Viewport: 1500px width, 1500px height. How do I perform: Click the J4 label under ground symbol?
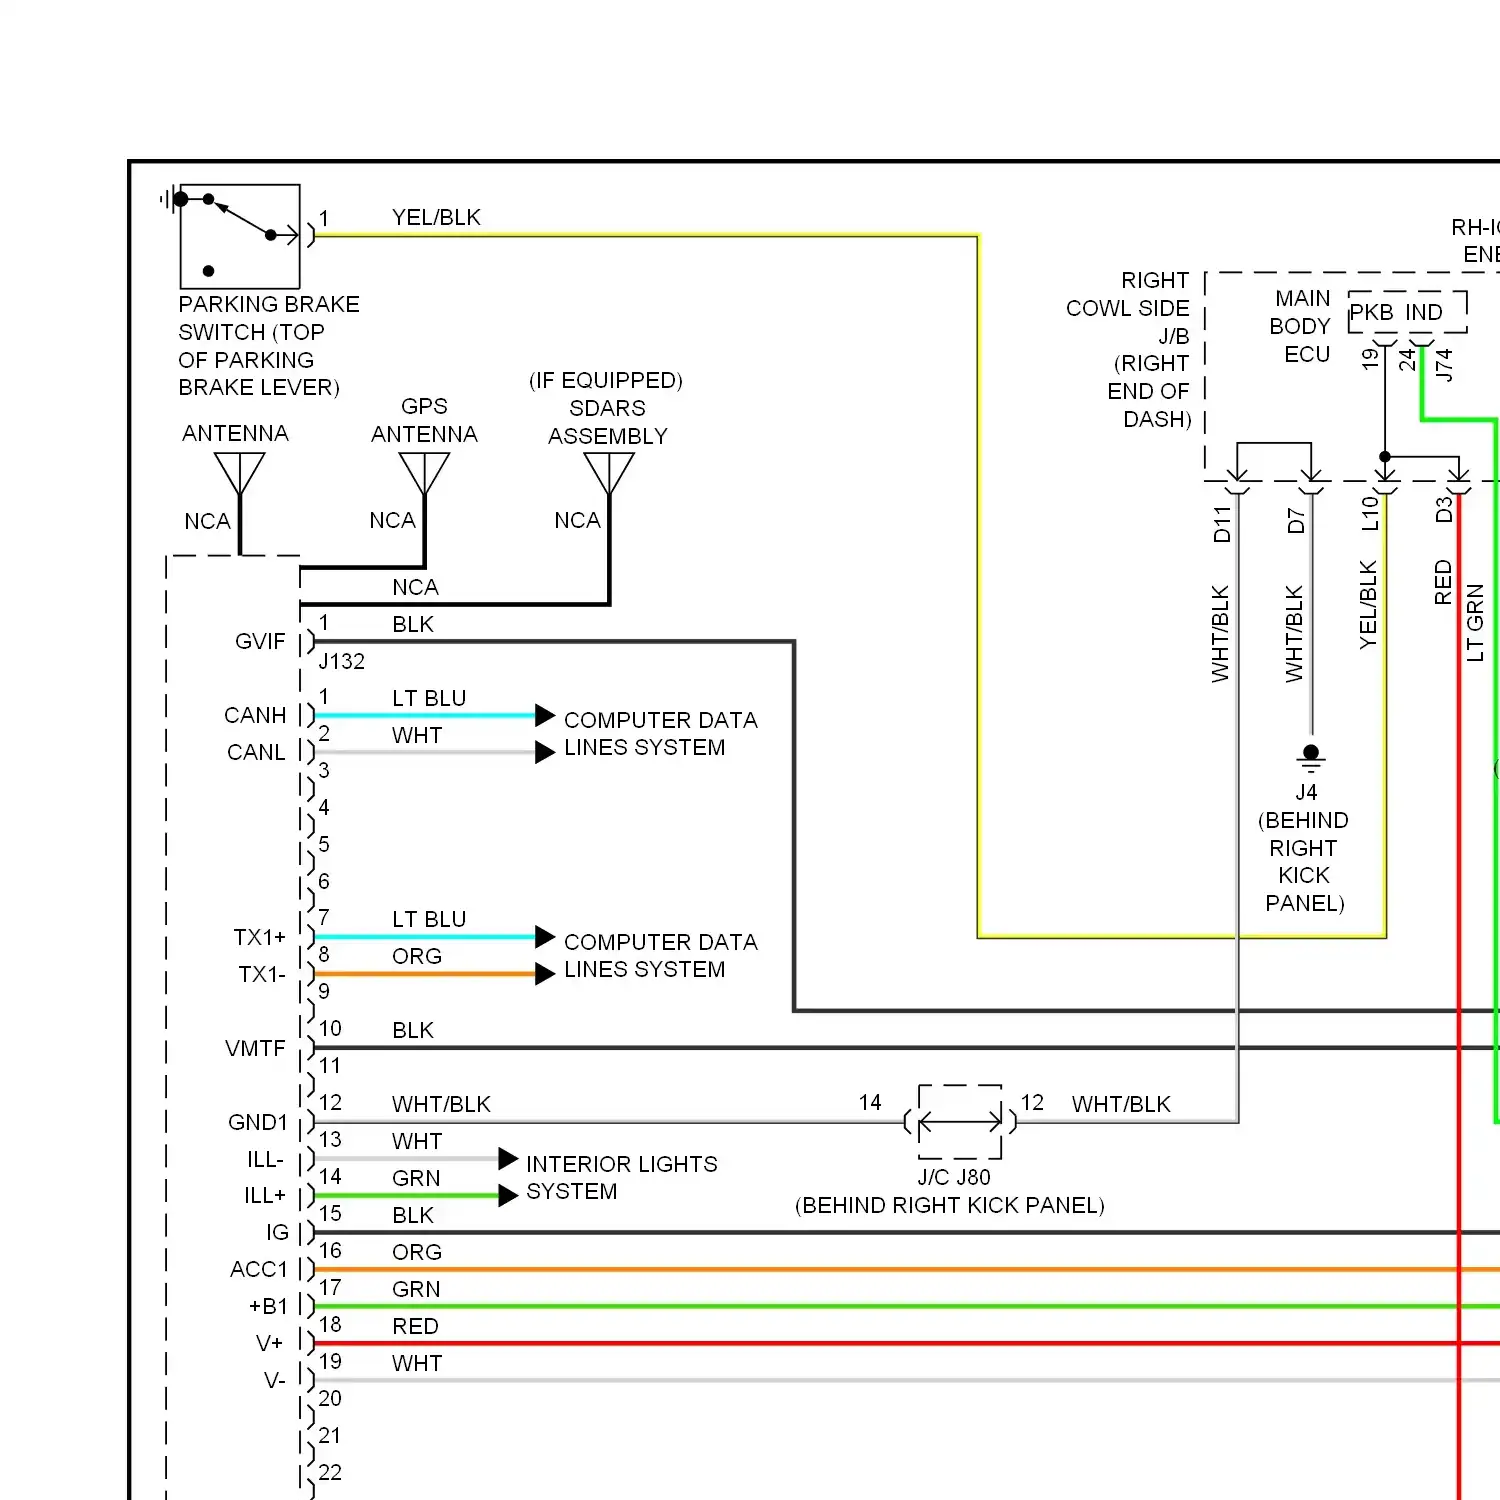click(1306, 792)
